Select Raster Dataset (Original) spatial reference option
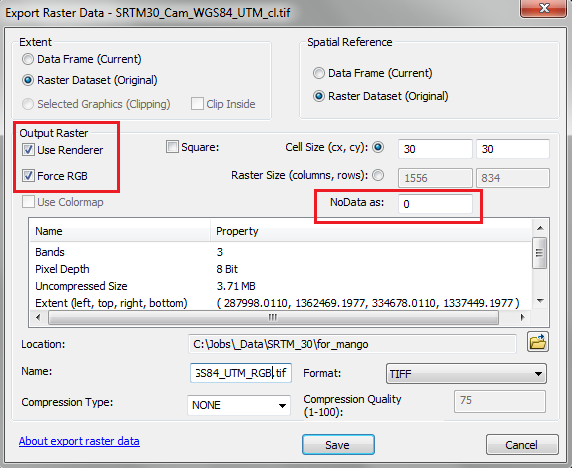The image size is (572, 468). click(x=319, y=96)
